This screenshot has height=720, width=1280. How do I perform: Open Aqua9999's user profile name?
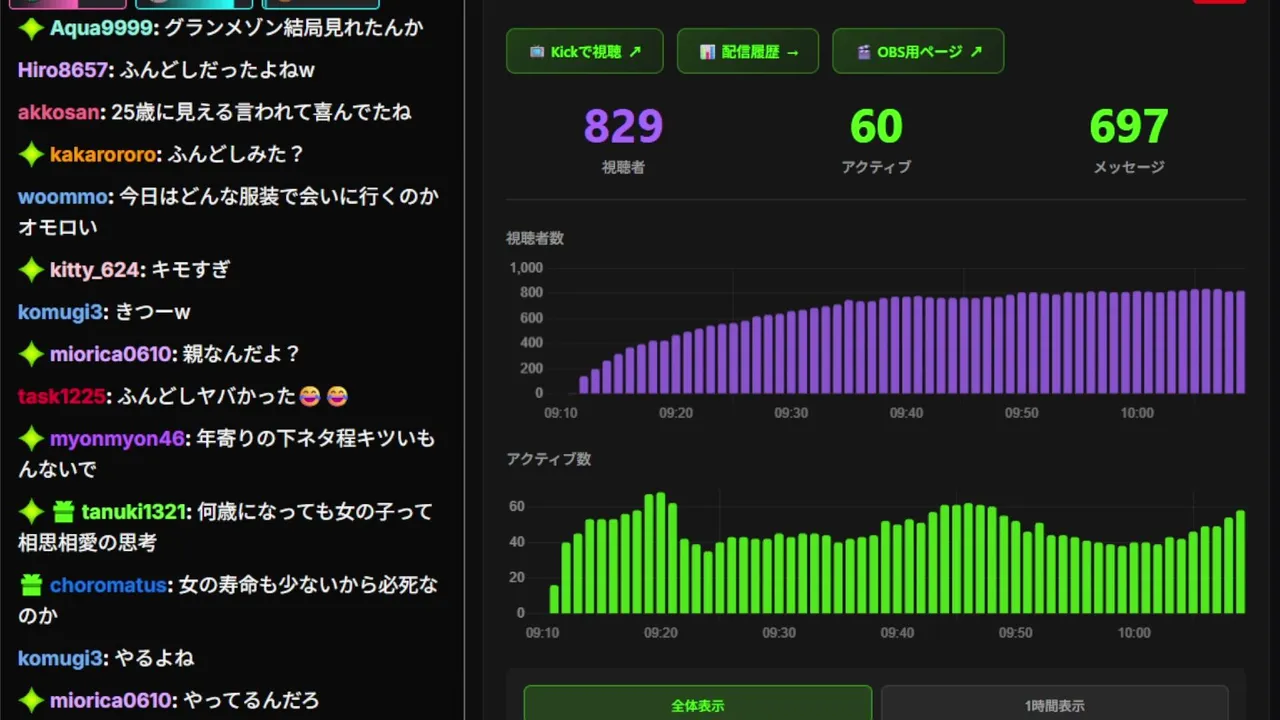pos(102,28)
